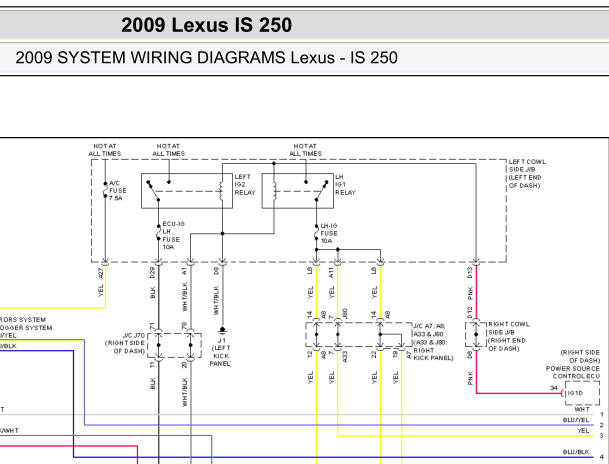Click pin number "34" next to IG1D
Image resolution: width=609 pixels, height=464 pixels.
(x=554, y=388)
